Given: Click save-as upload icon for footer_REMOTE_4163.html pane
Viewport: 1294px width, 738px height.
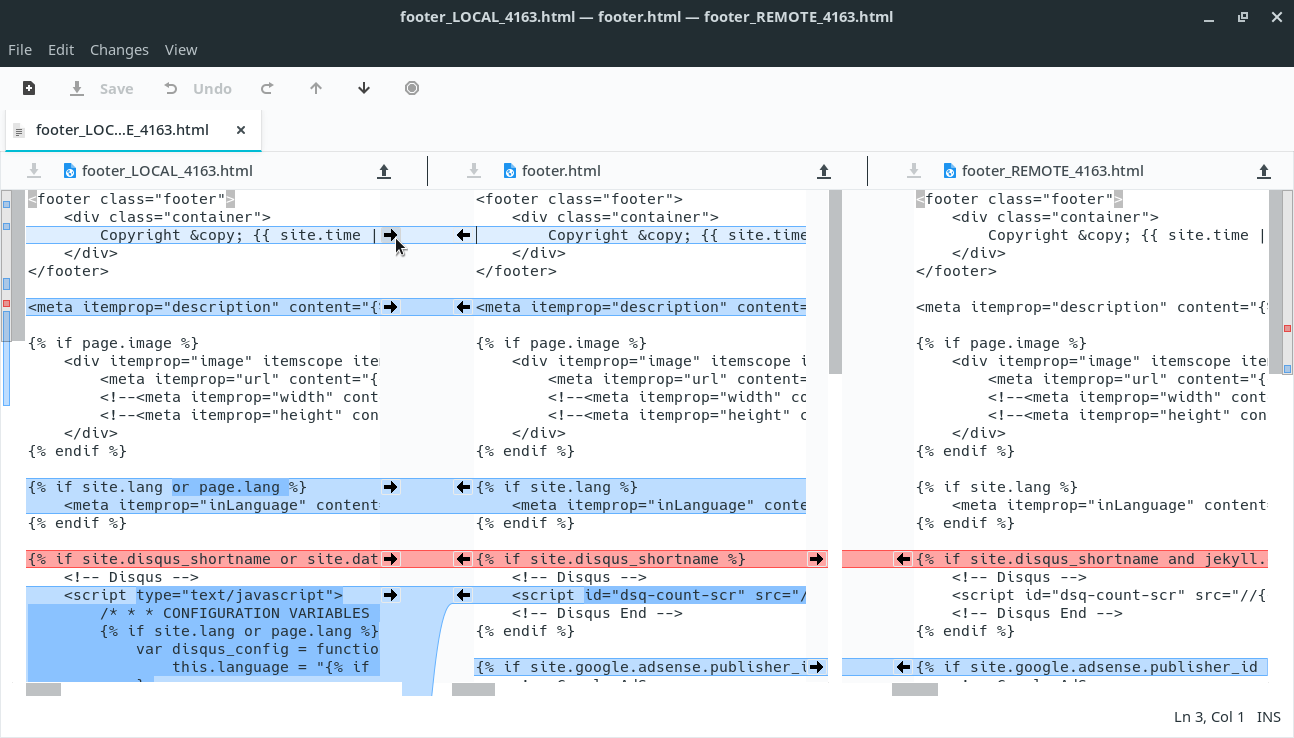Looking at the screenshot, I should (x=1264, y=171).
